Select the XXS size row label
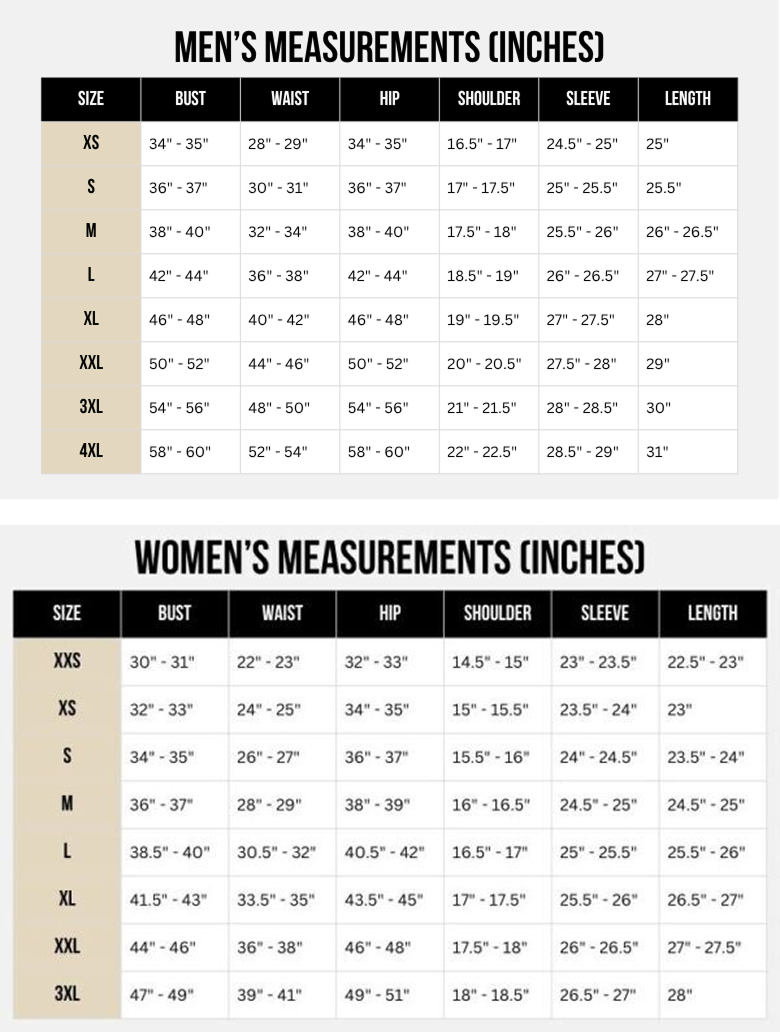Image resolution: width=780 pixels, height=1032 pixels. 67,661
